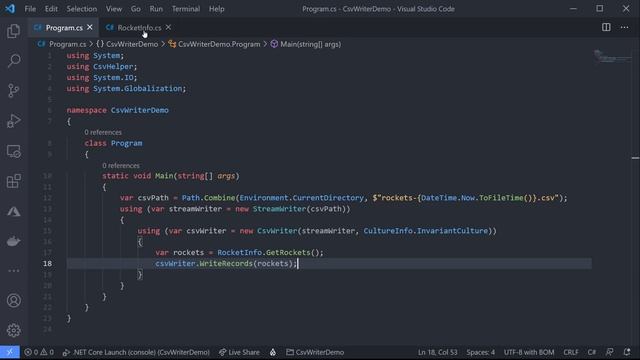This screenshot has height=360, width=640.
Task: Open the Accounts menu icon
Action: 13,300
